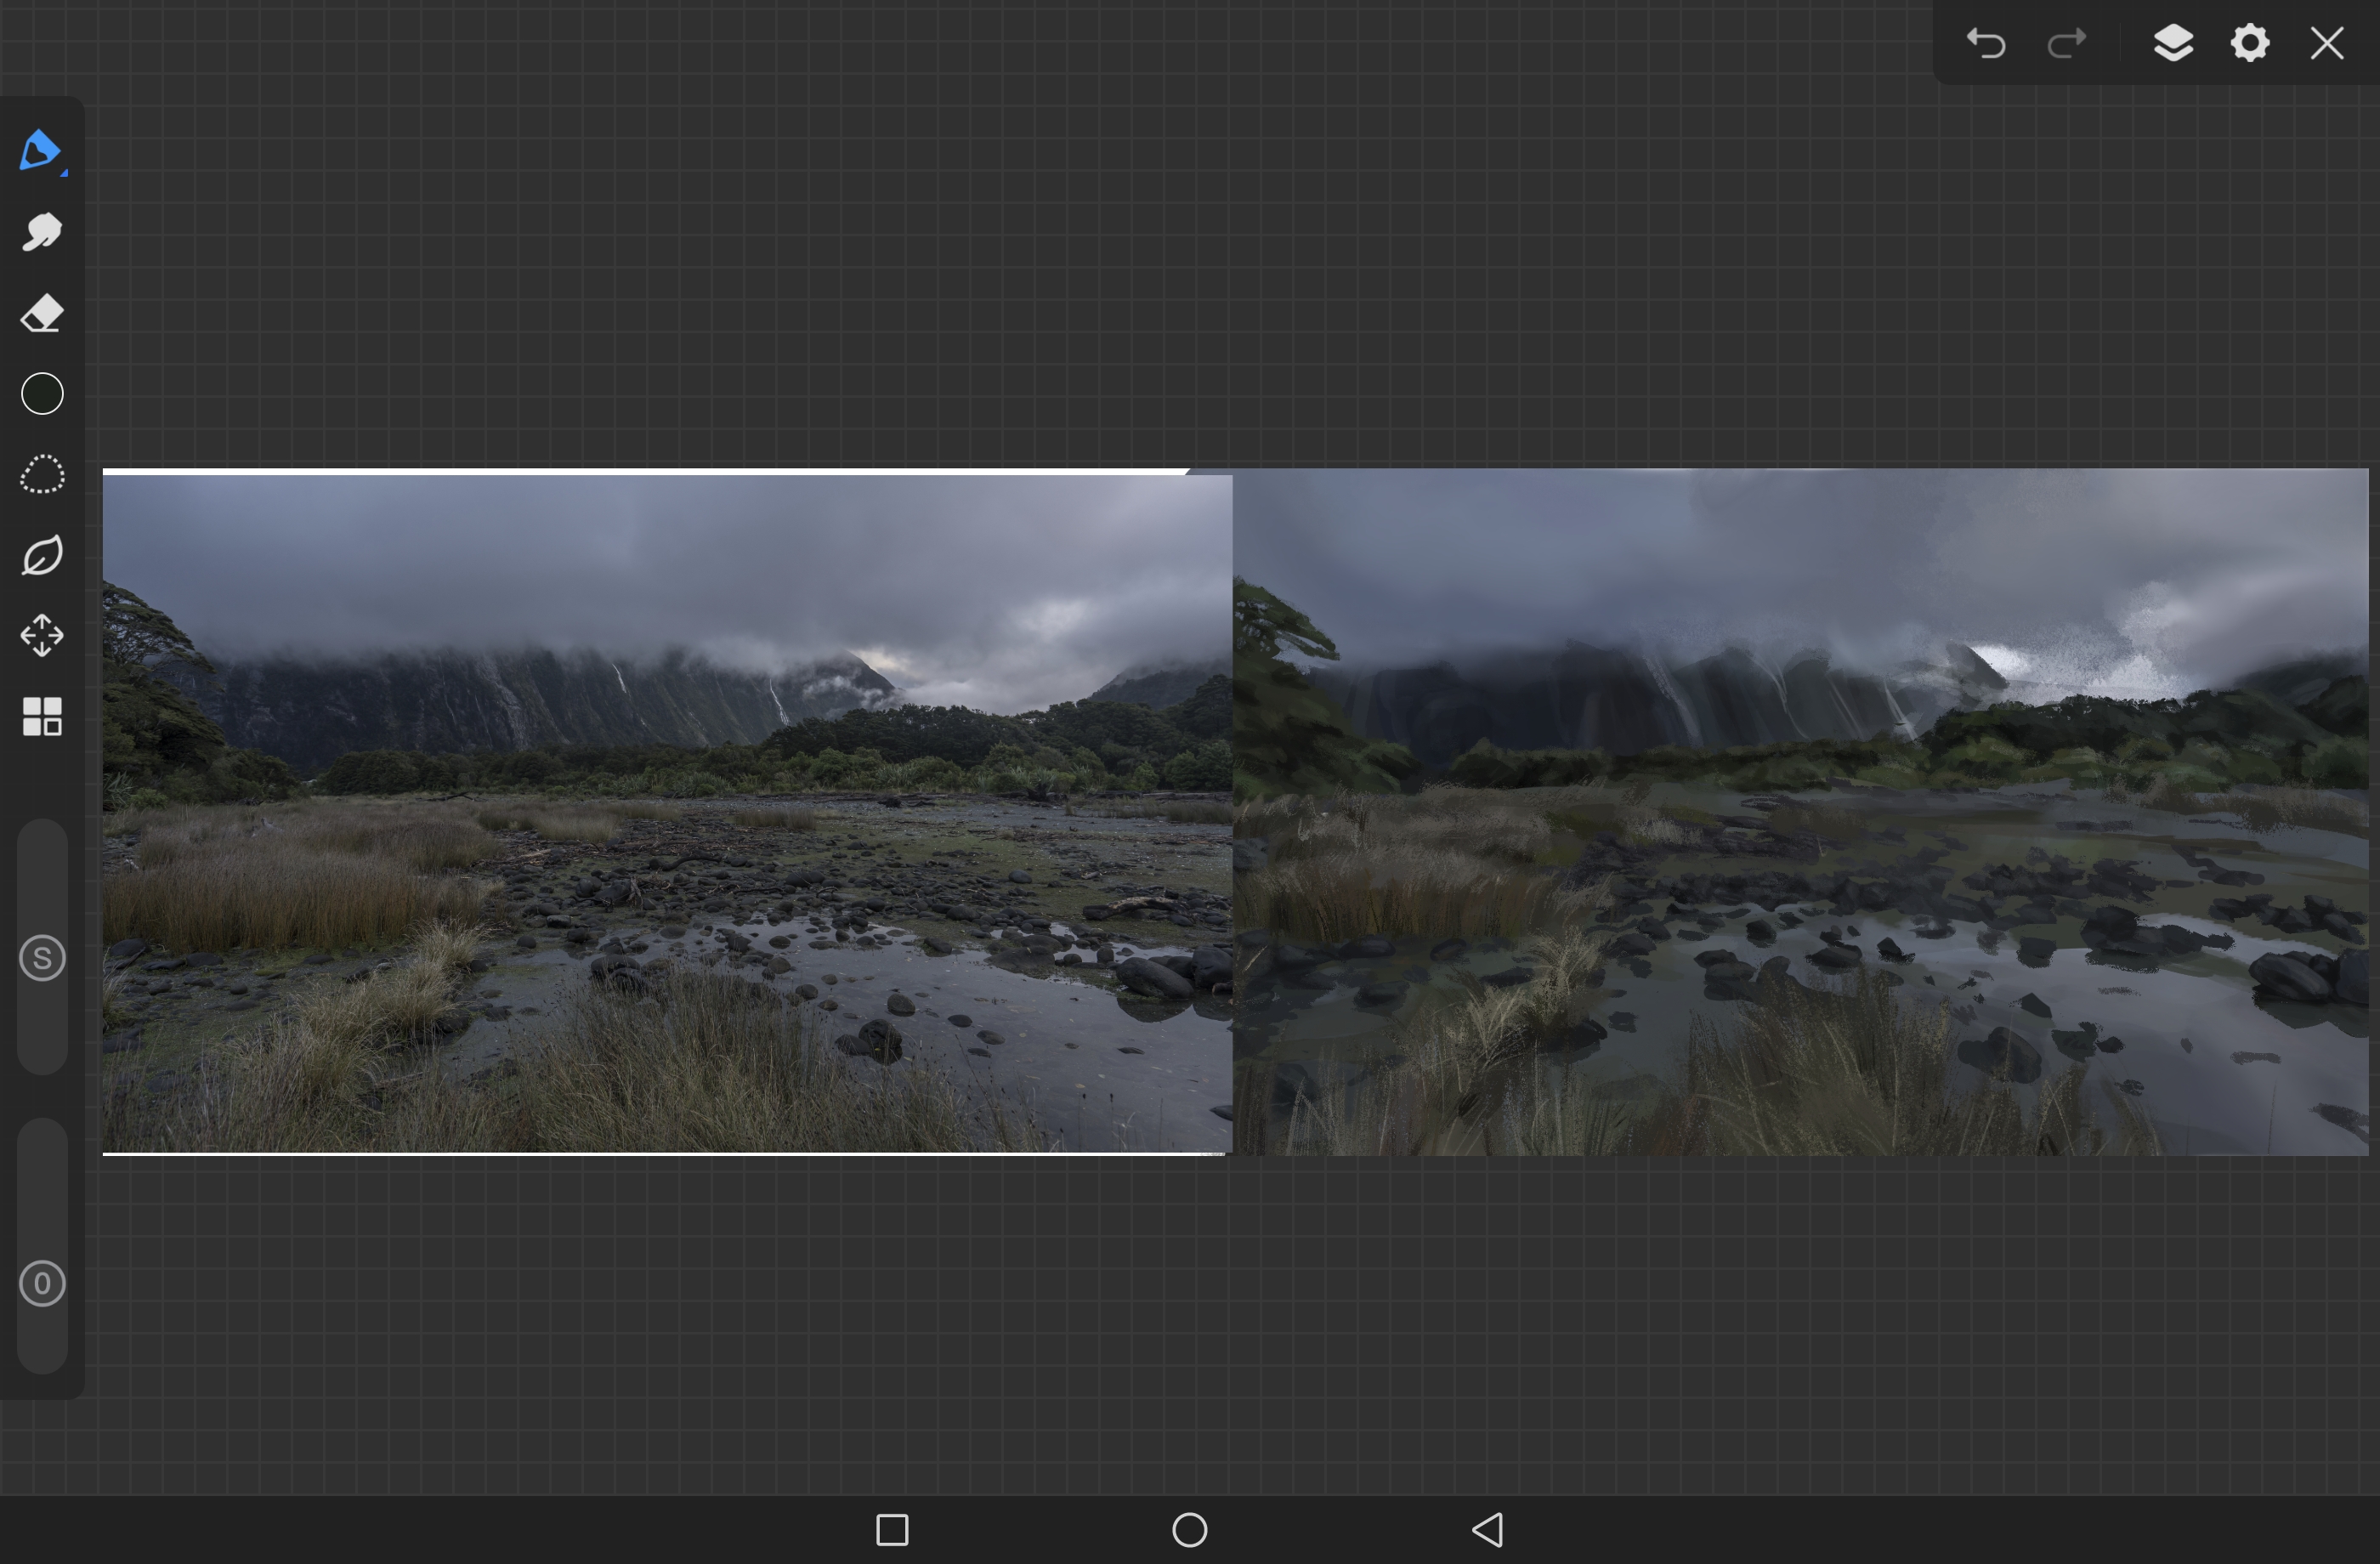Select the Eraser tool
Image resolution: width=2380 pixels, height=1564 pixels.
(x=42, y=313)
